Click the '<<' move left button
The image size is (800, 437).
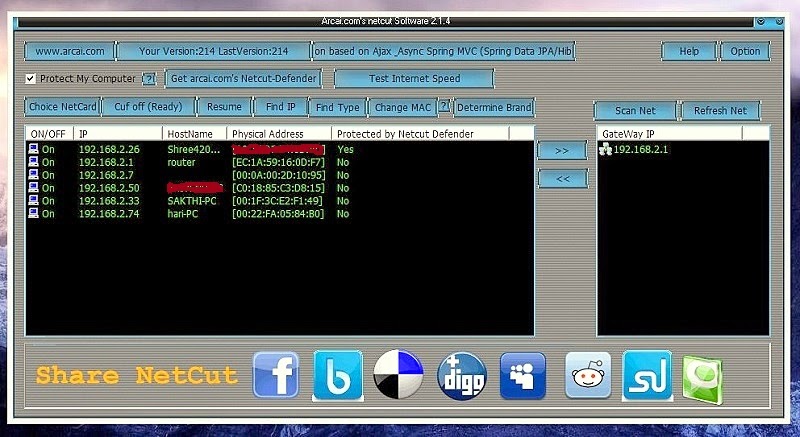click(562, 179)
